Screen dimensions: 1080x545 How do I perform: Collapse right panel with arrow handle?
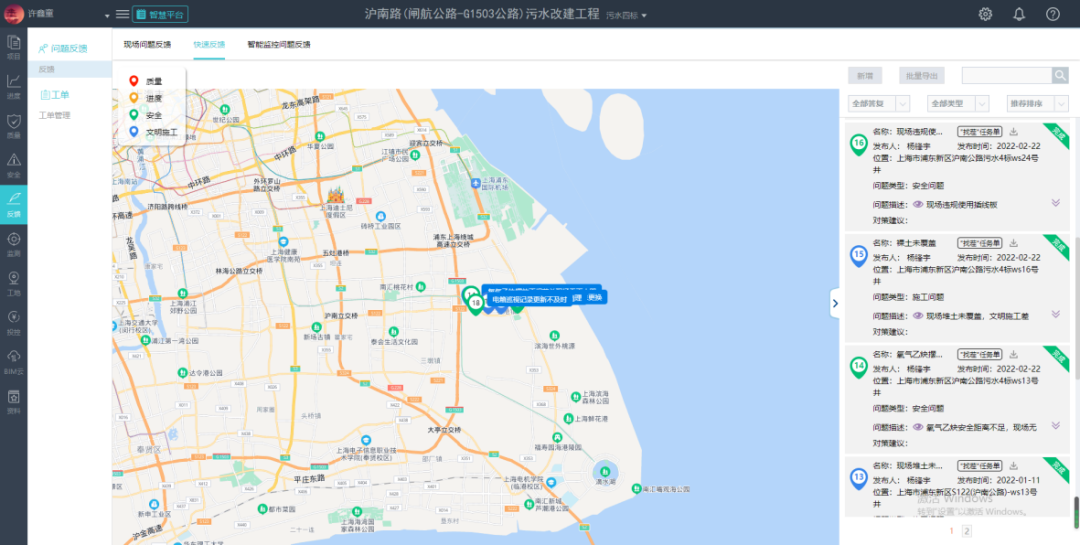tap(835, 303)
